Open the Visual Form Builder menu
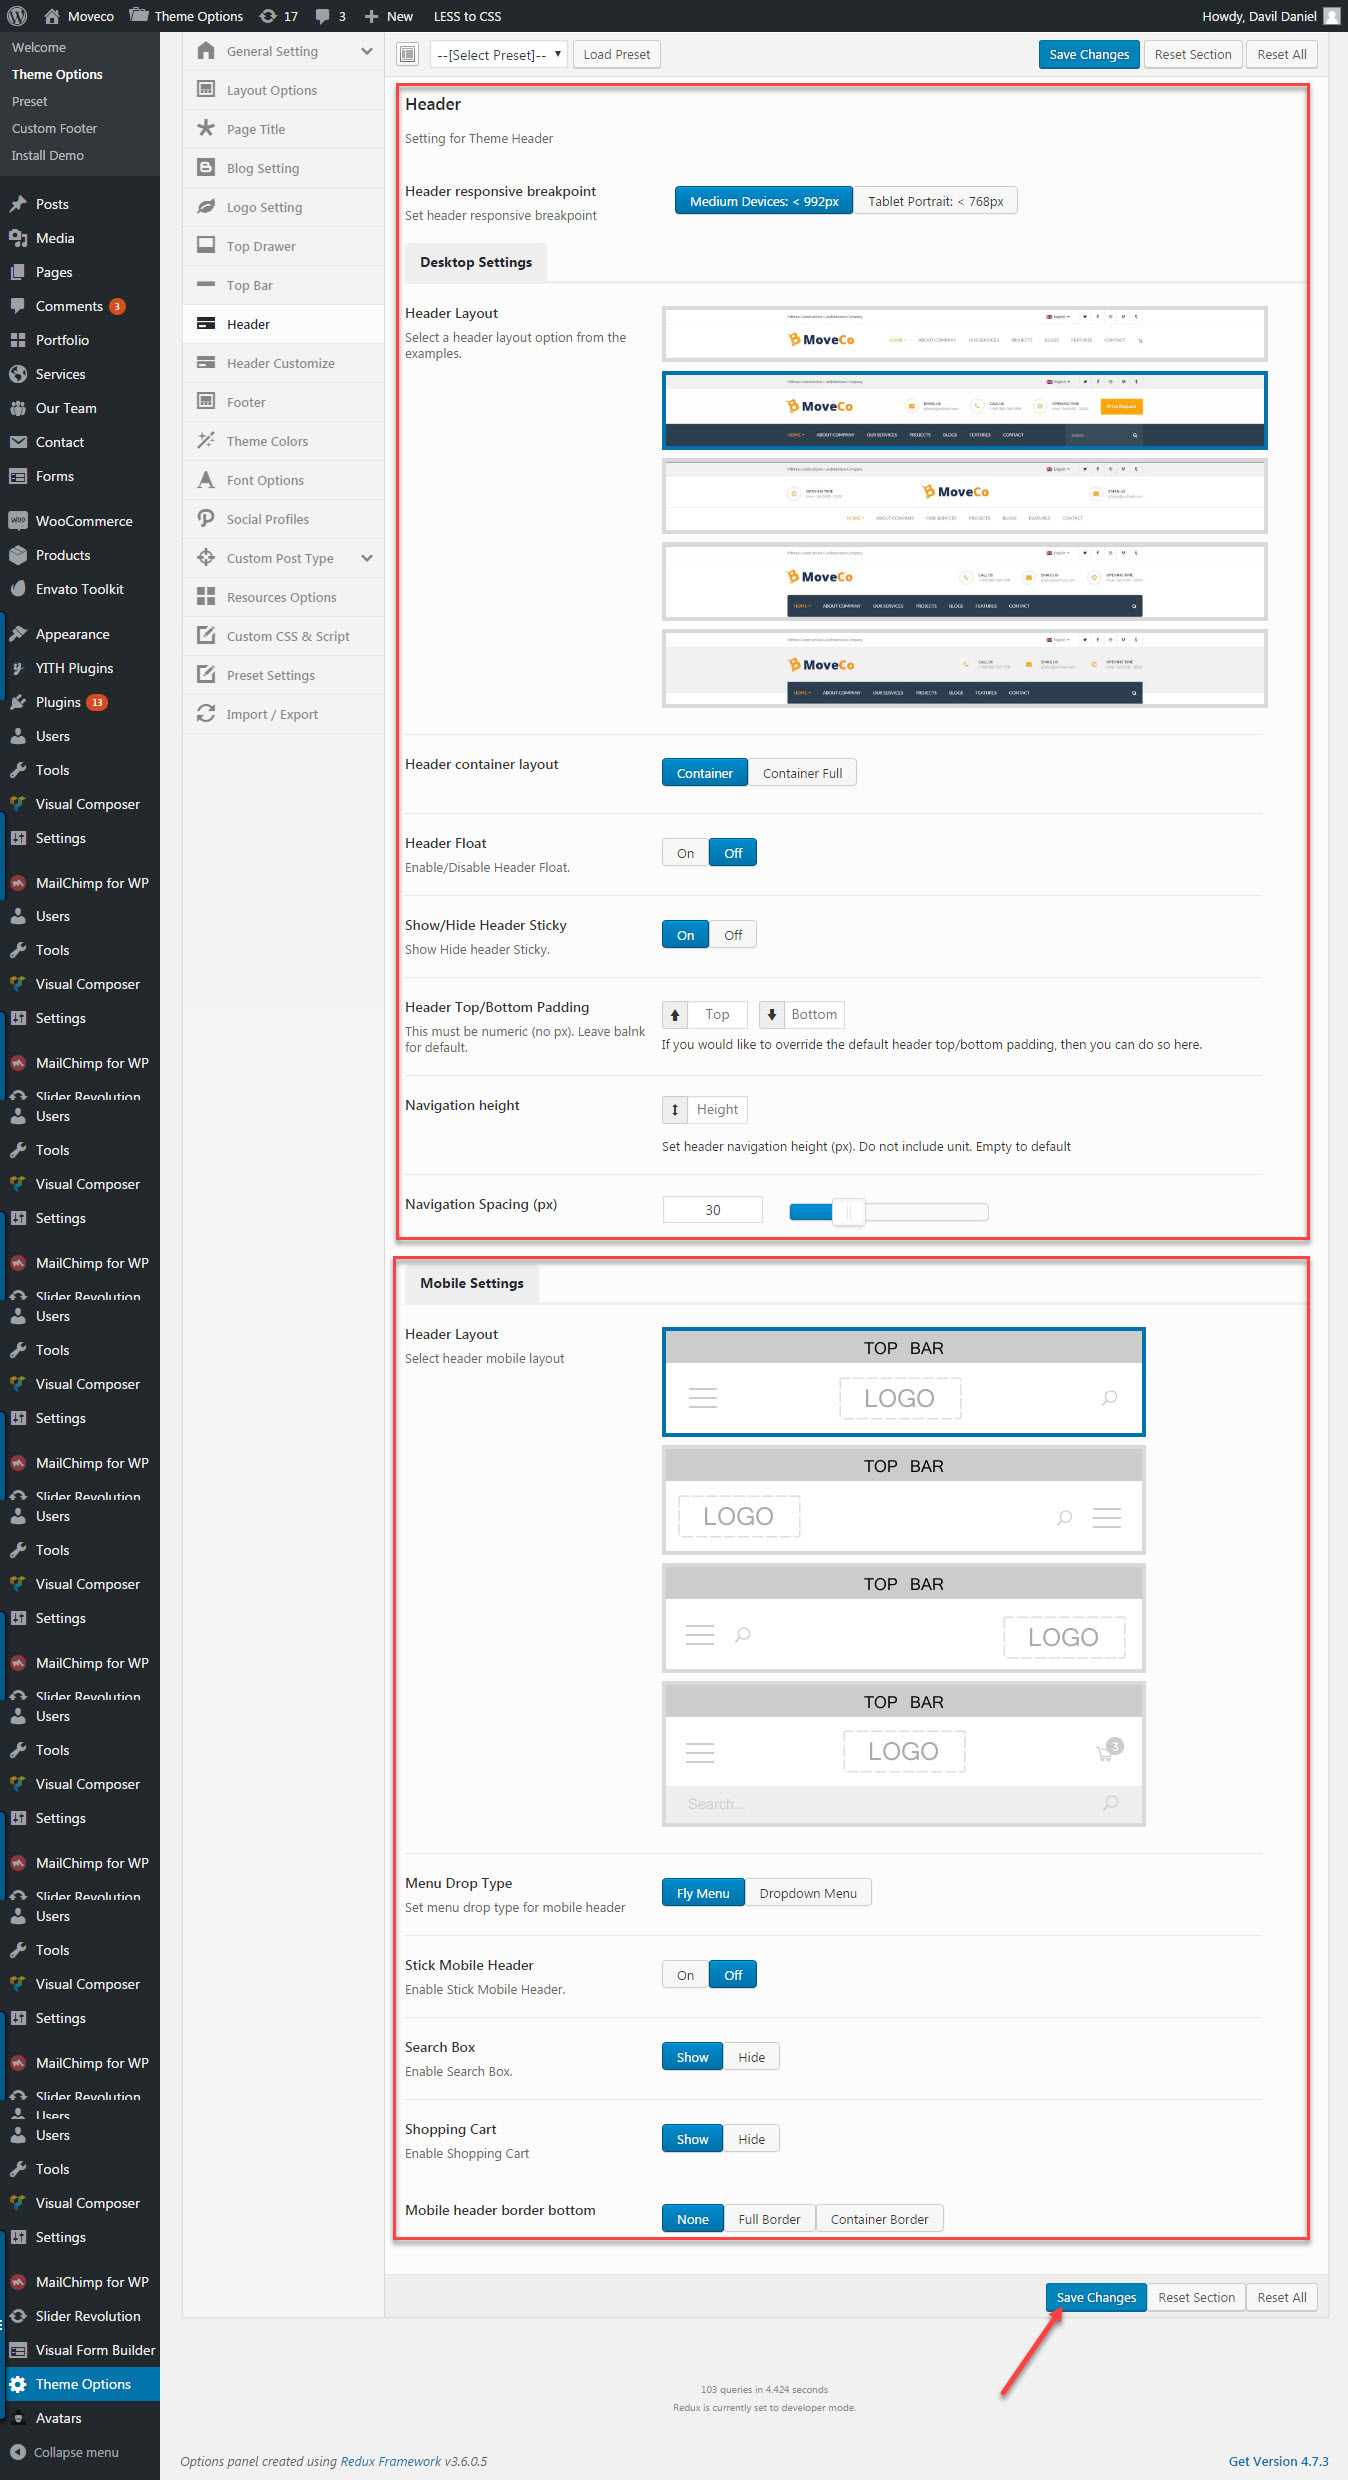The height and width of the screenshot is (2480, 1348). 80,2350
